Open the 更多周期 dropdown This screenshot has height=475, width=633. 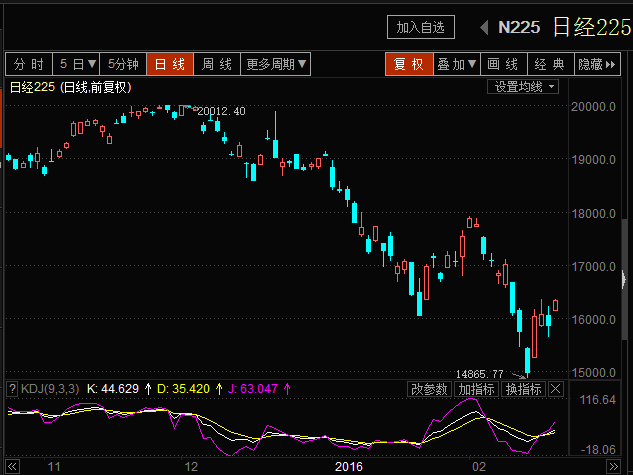[276, 64]
